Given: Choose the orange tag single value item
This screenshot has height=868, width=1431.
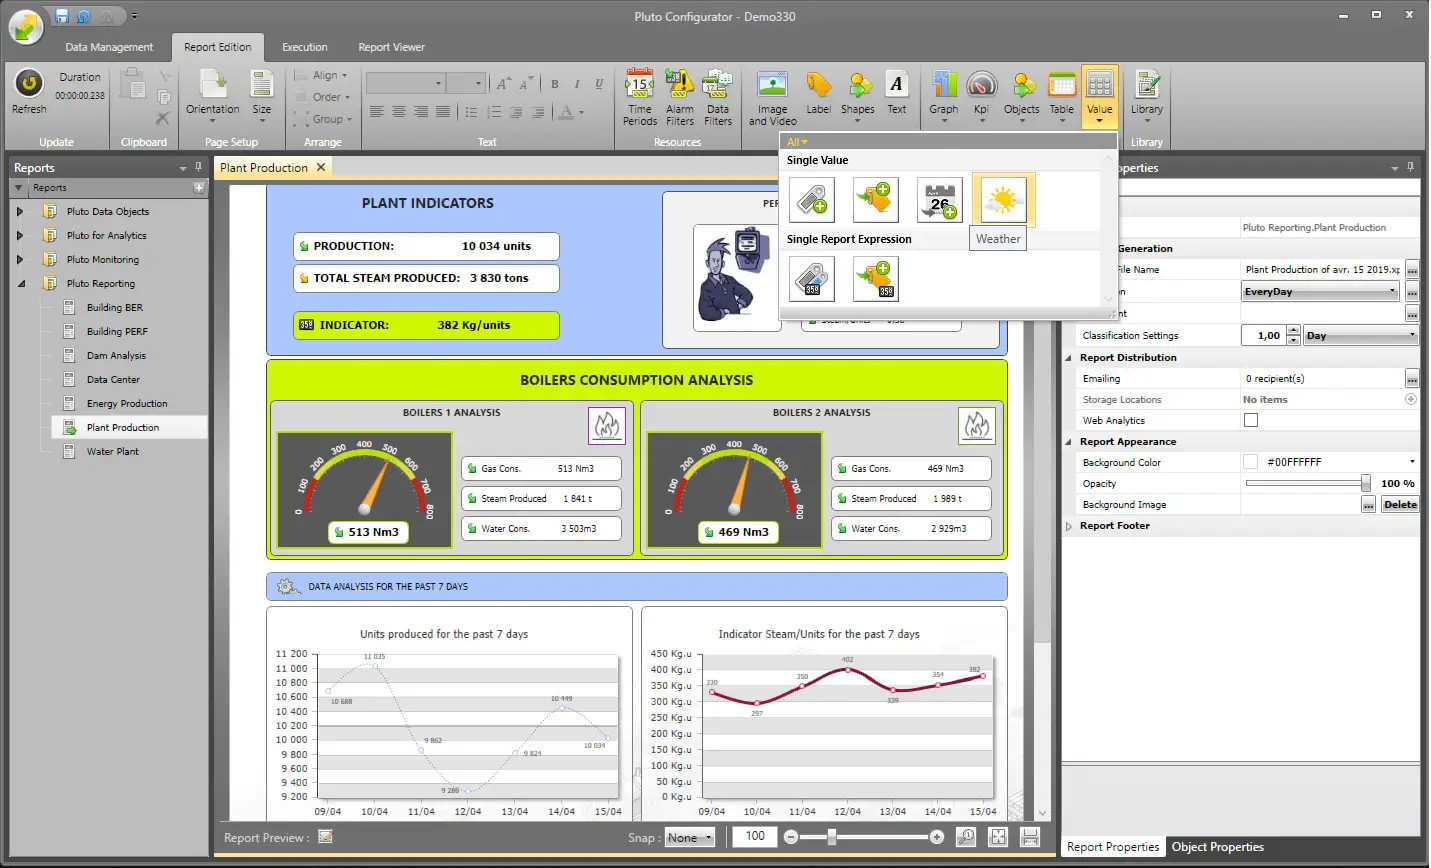Looking at the screenshot, I should [x=875, y=201].
